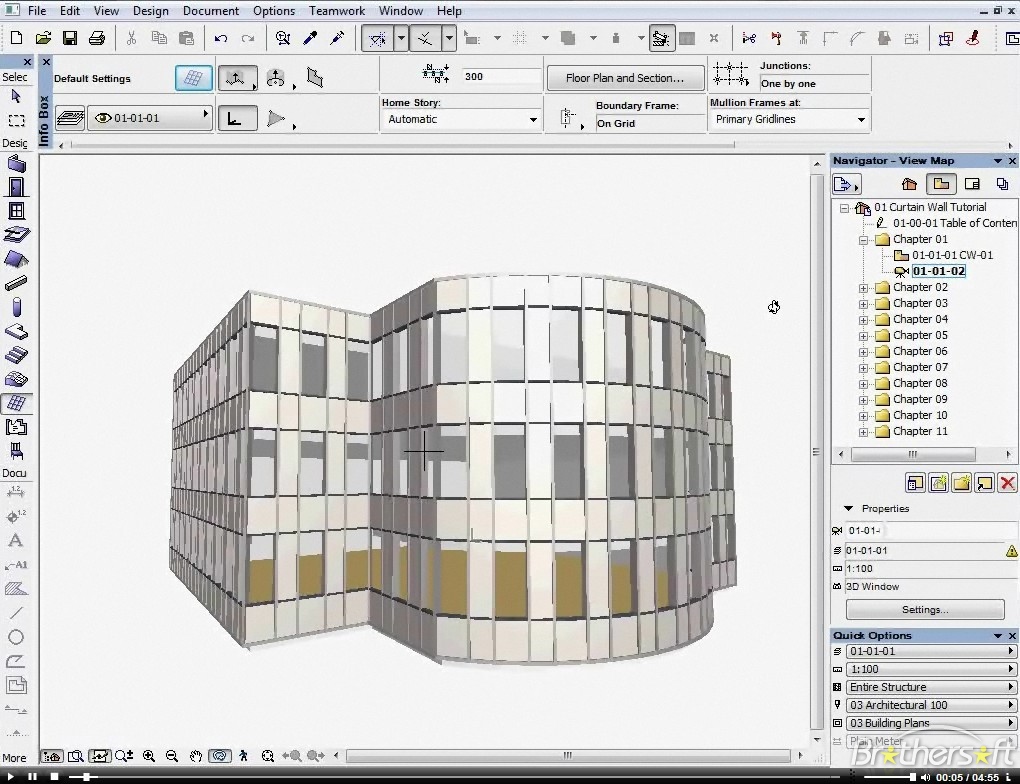Open Mullion Frames Primary Gridlines dropdown
Screen dimensions: 1020x784
pos(861,120)
